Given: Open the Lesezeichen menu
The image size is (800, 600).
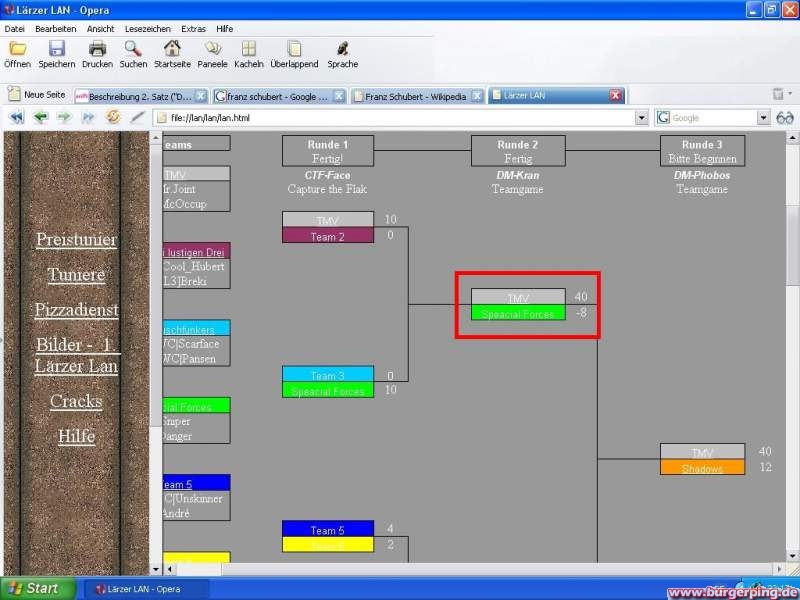Looking at the screenshot, I should [145, 29].
